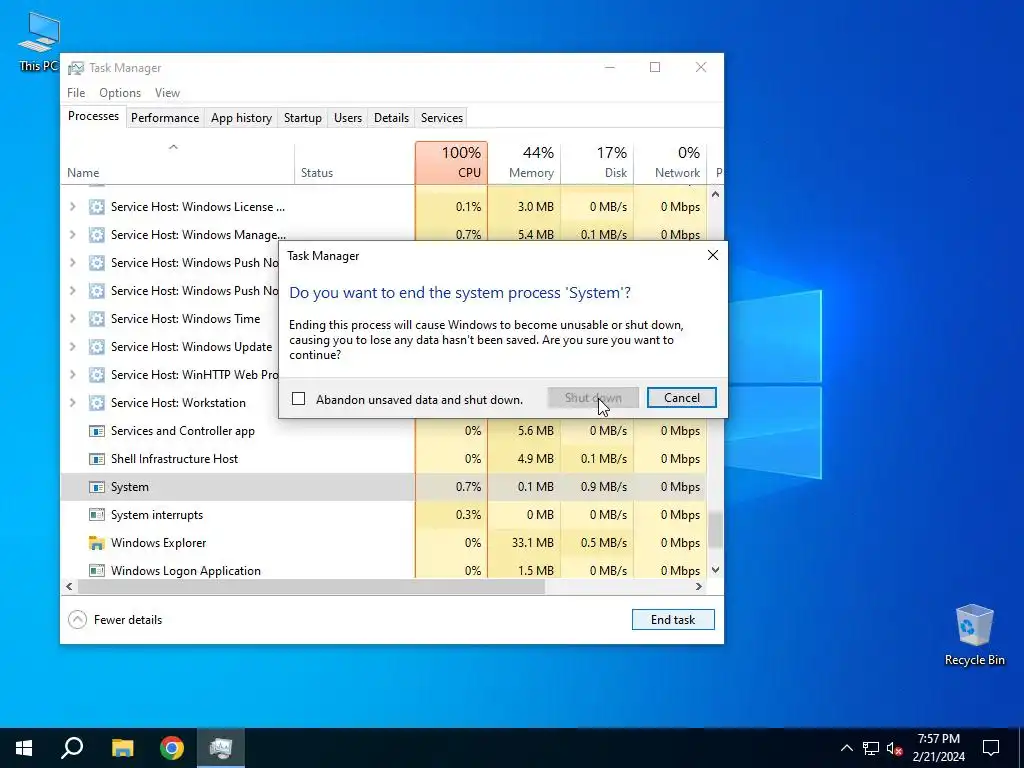Sort processes by CPU column

pyautogui.click(x=451, y=163)
